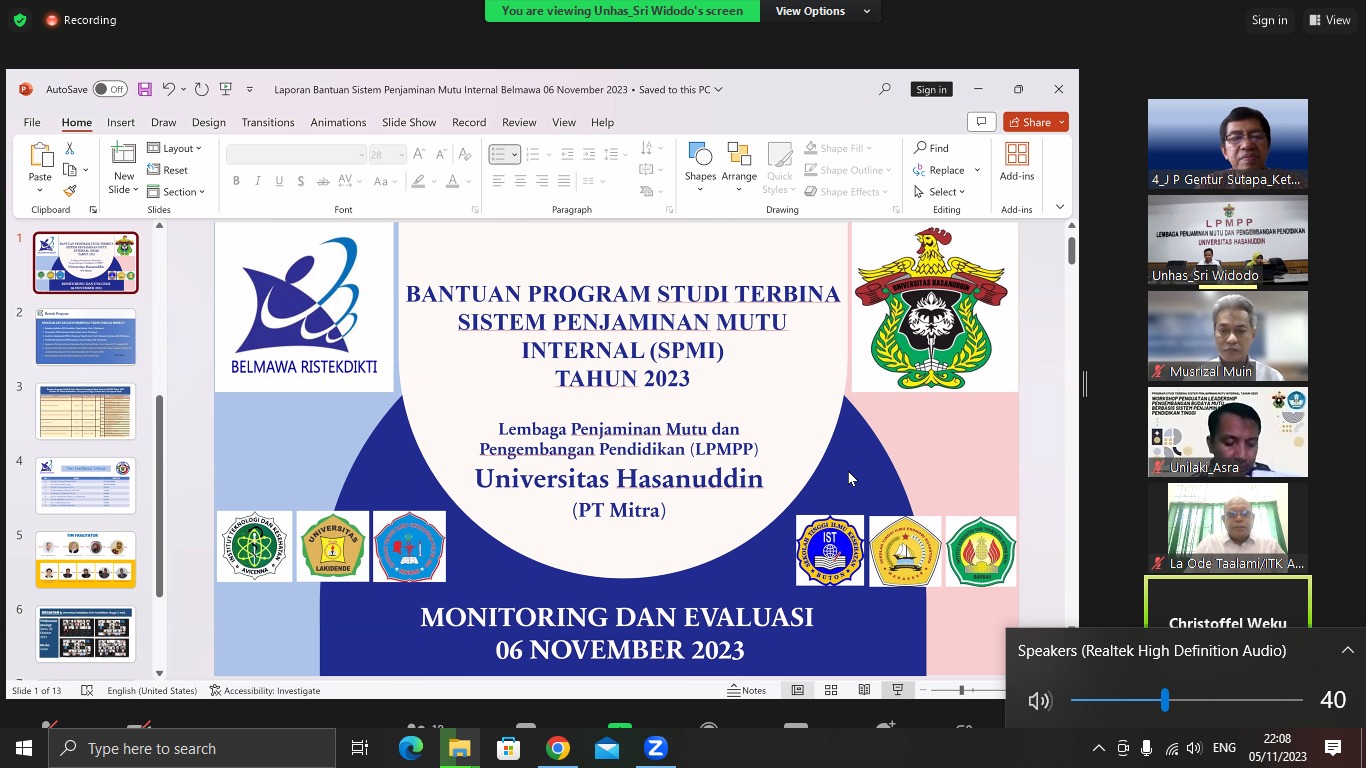Start presentation from beginning icon
Screen dimensions: 1366x768
227,90
